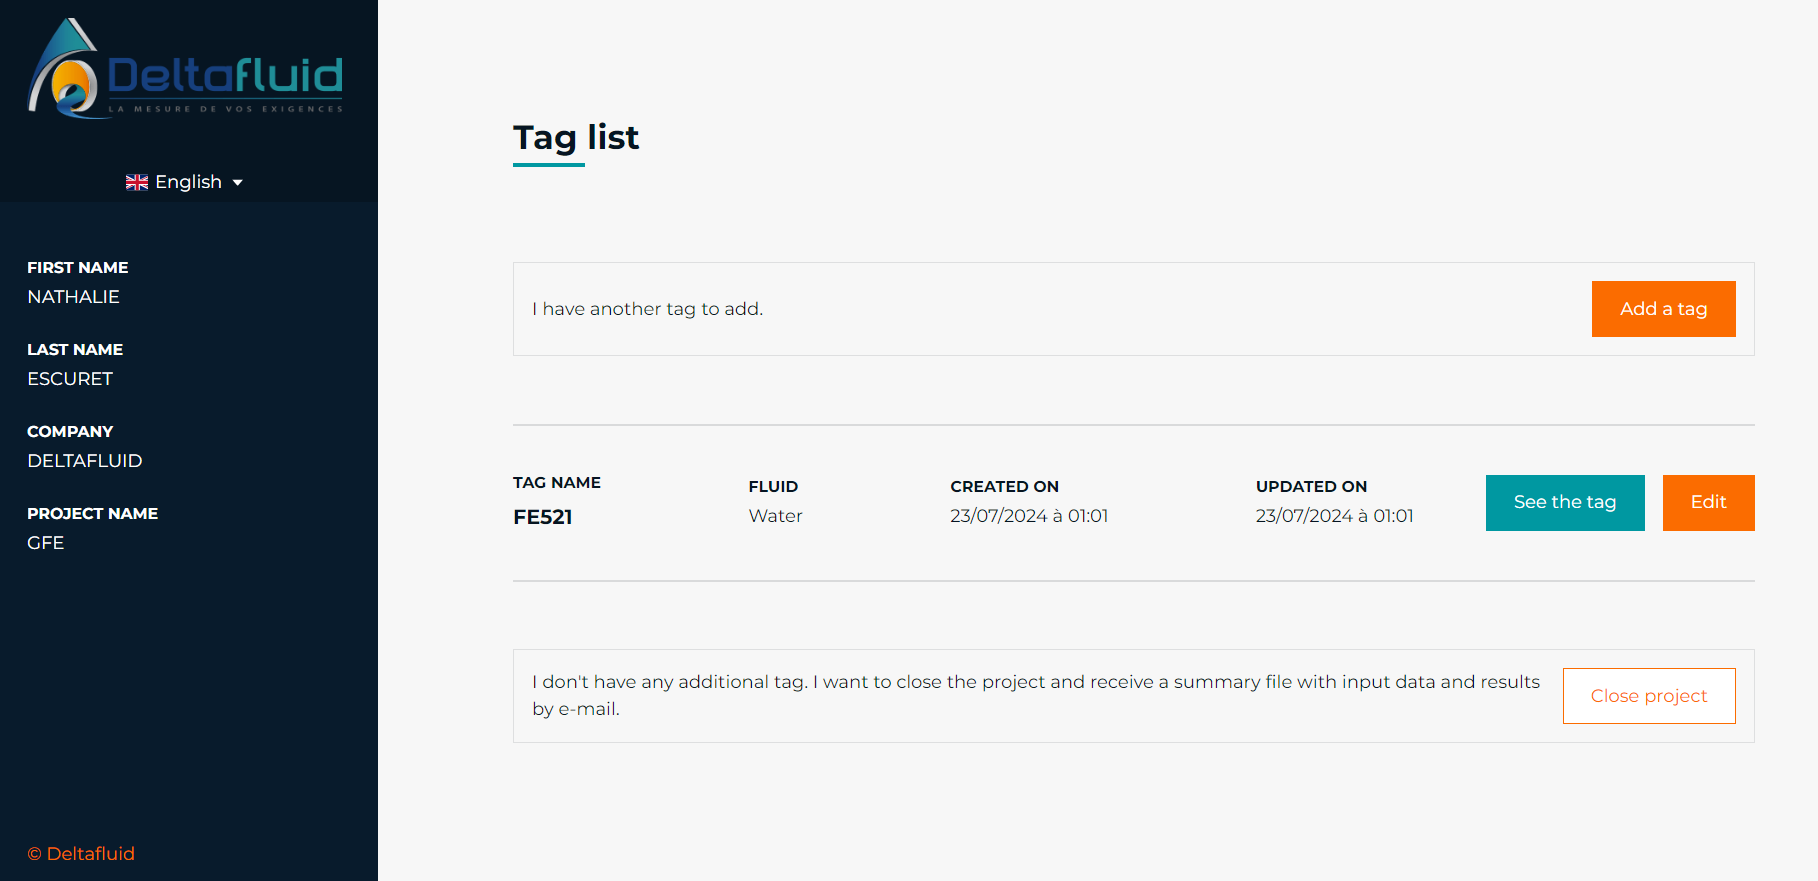Click the Add a tag button
The width and height of the screenshot is (1818, 881).
point(1663,309)
